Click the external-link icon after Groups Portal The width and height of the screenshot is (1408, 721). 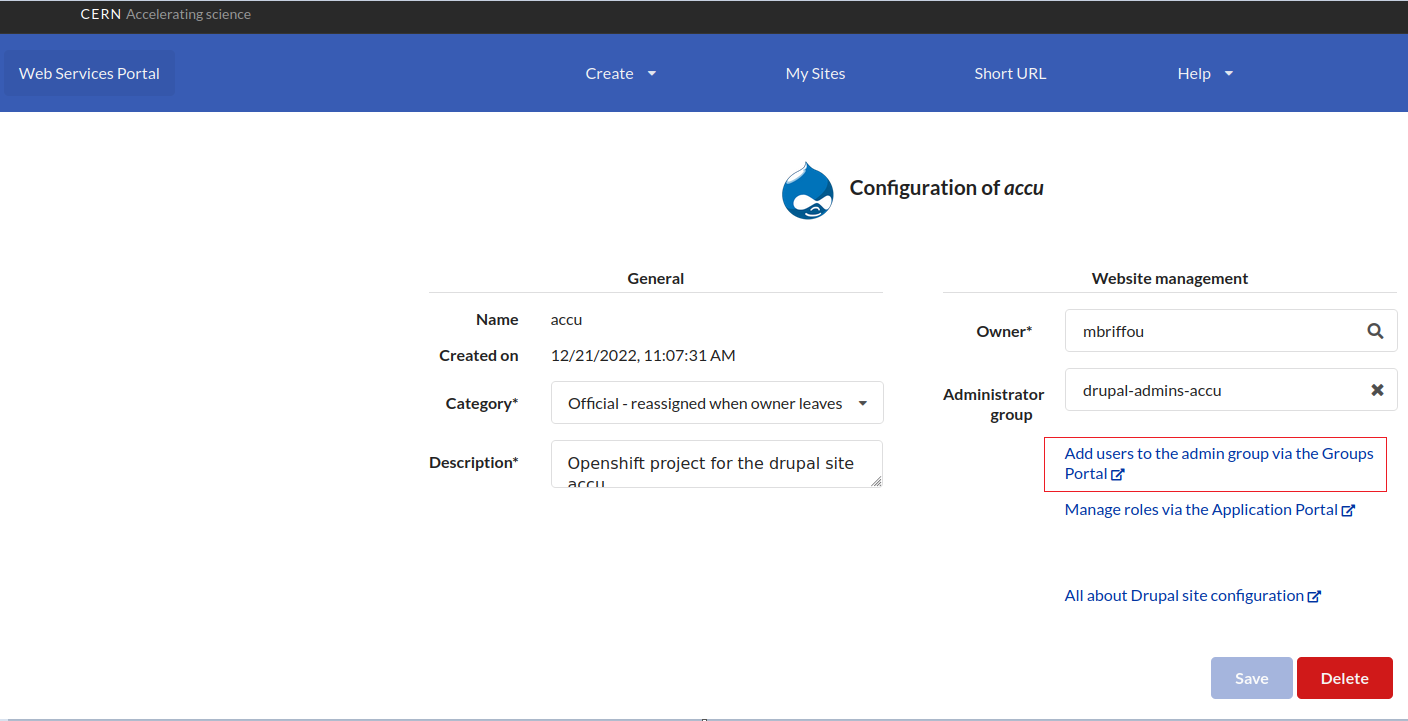[x=1118, y=474]
